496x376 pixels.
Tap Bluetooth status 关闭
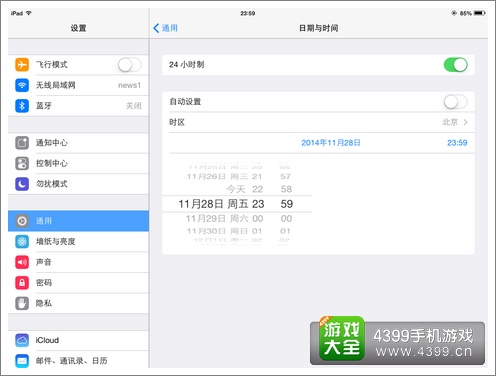pos(133,106)
